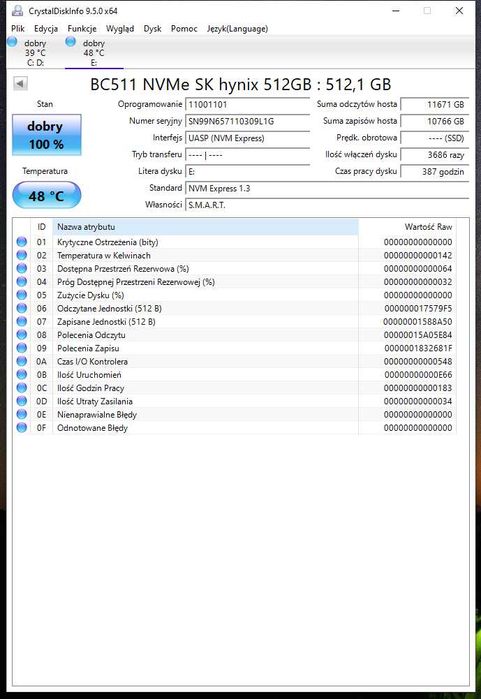Click Suma zapisów hosta value 10766 GB
481x699 pixels.
click(435, 121)
